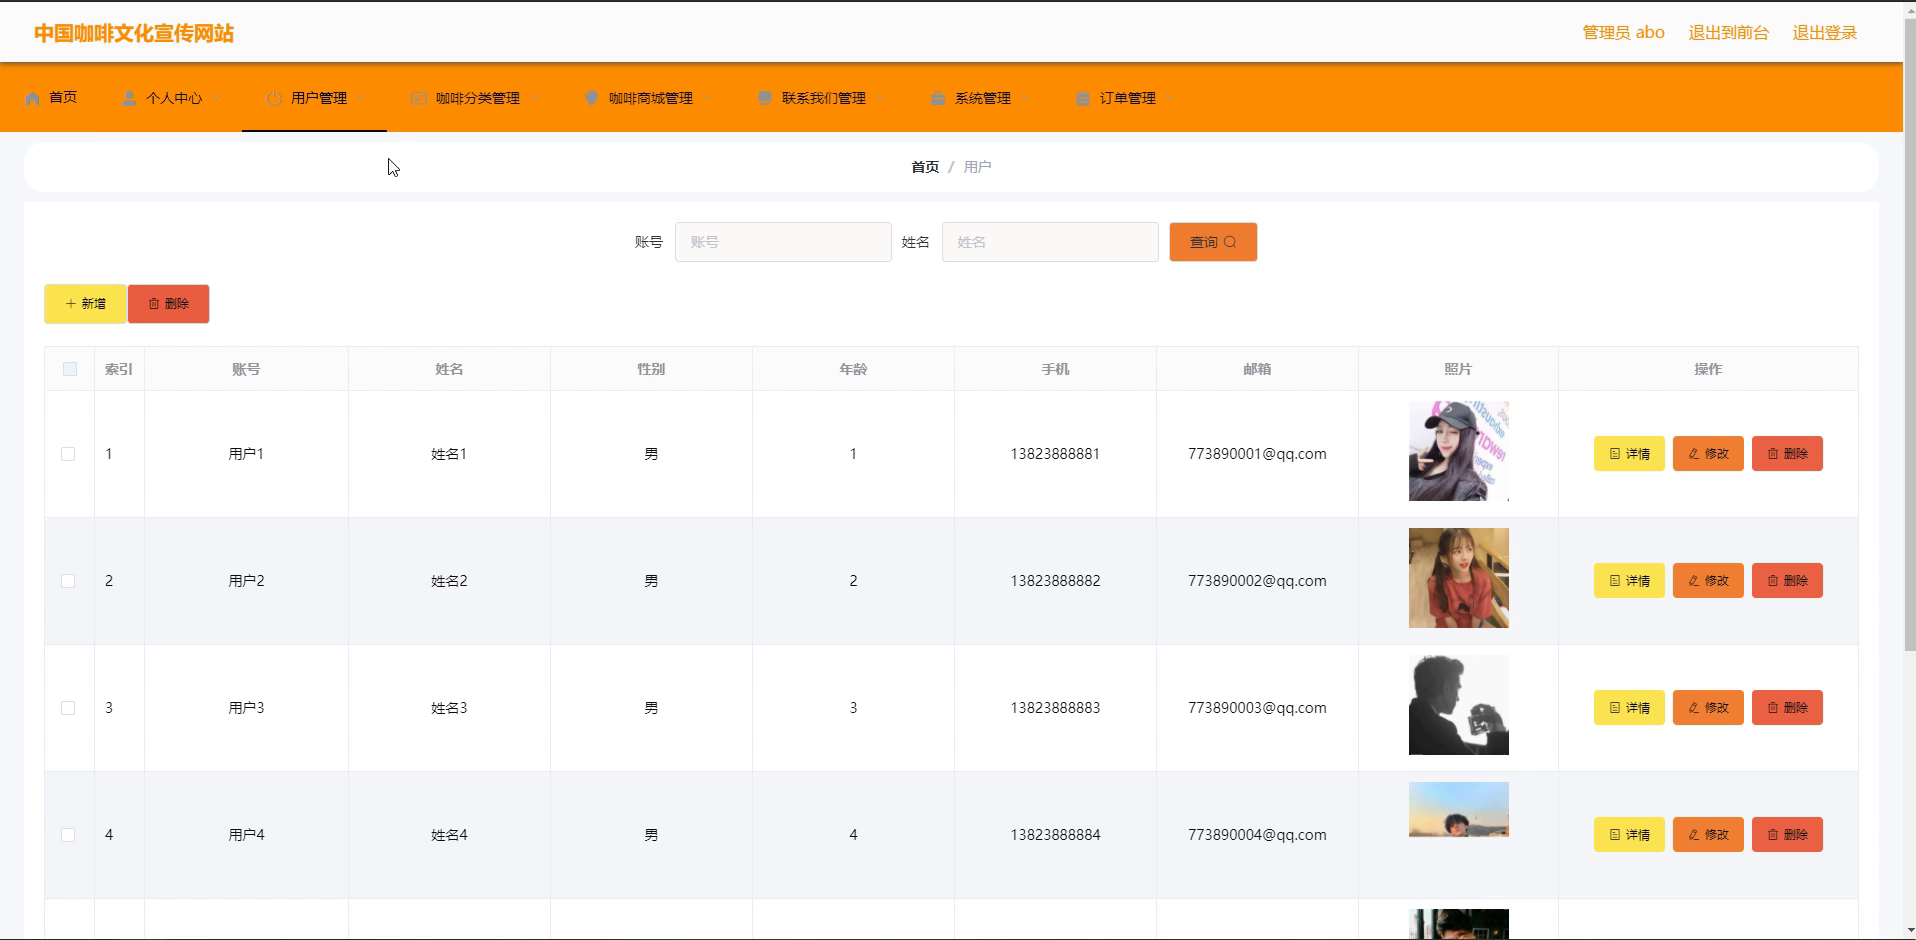
Task: Click the 性别 column header
Action: 651,369
